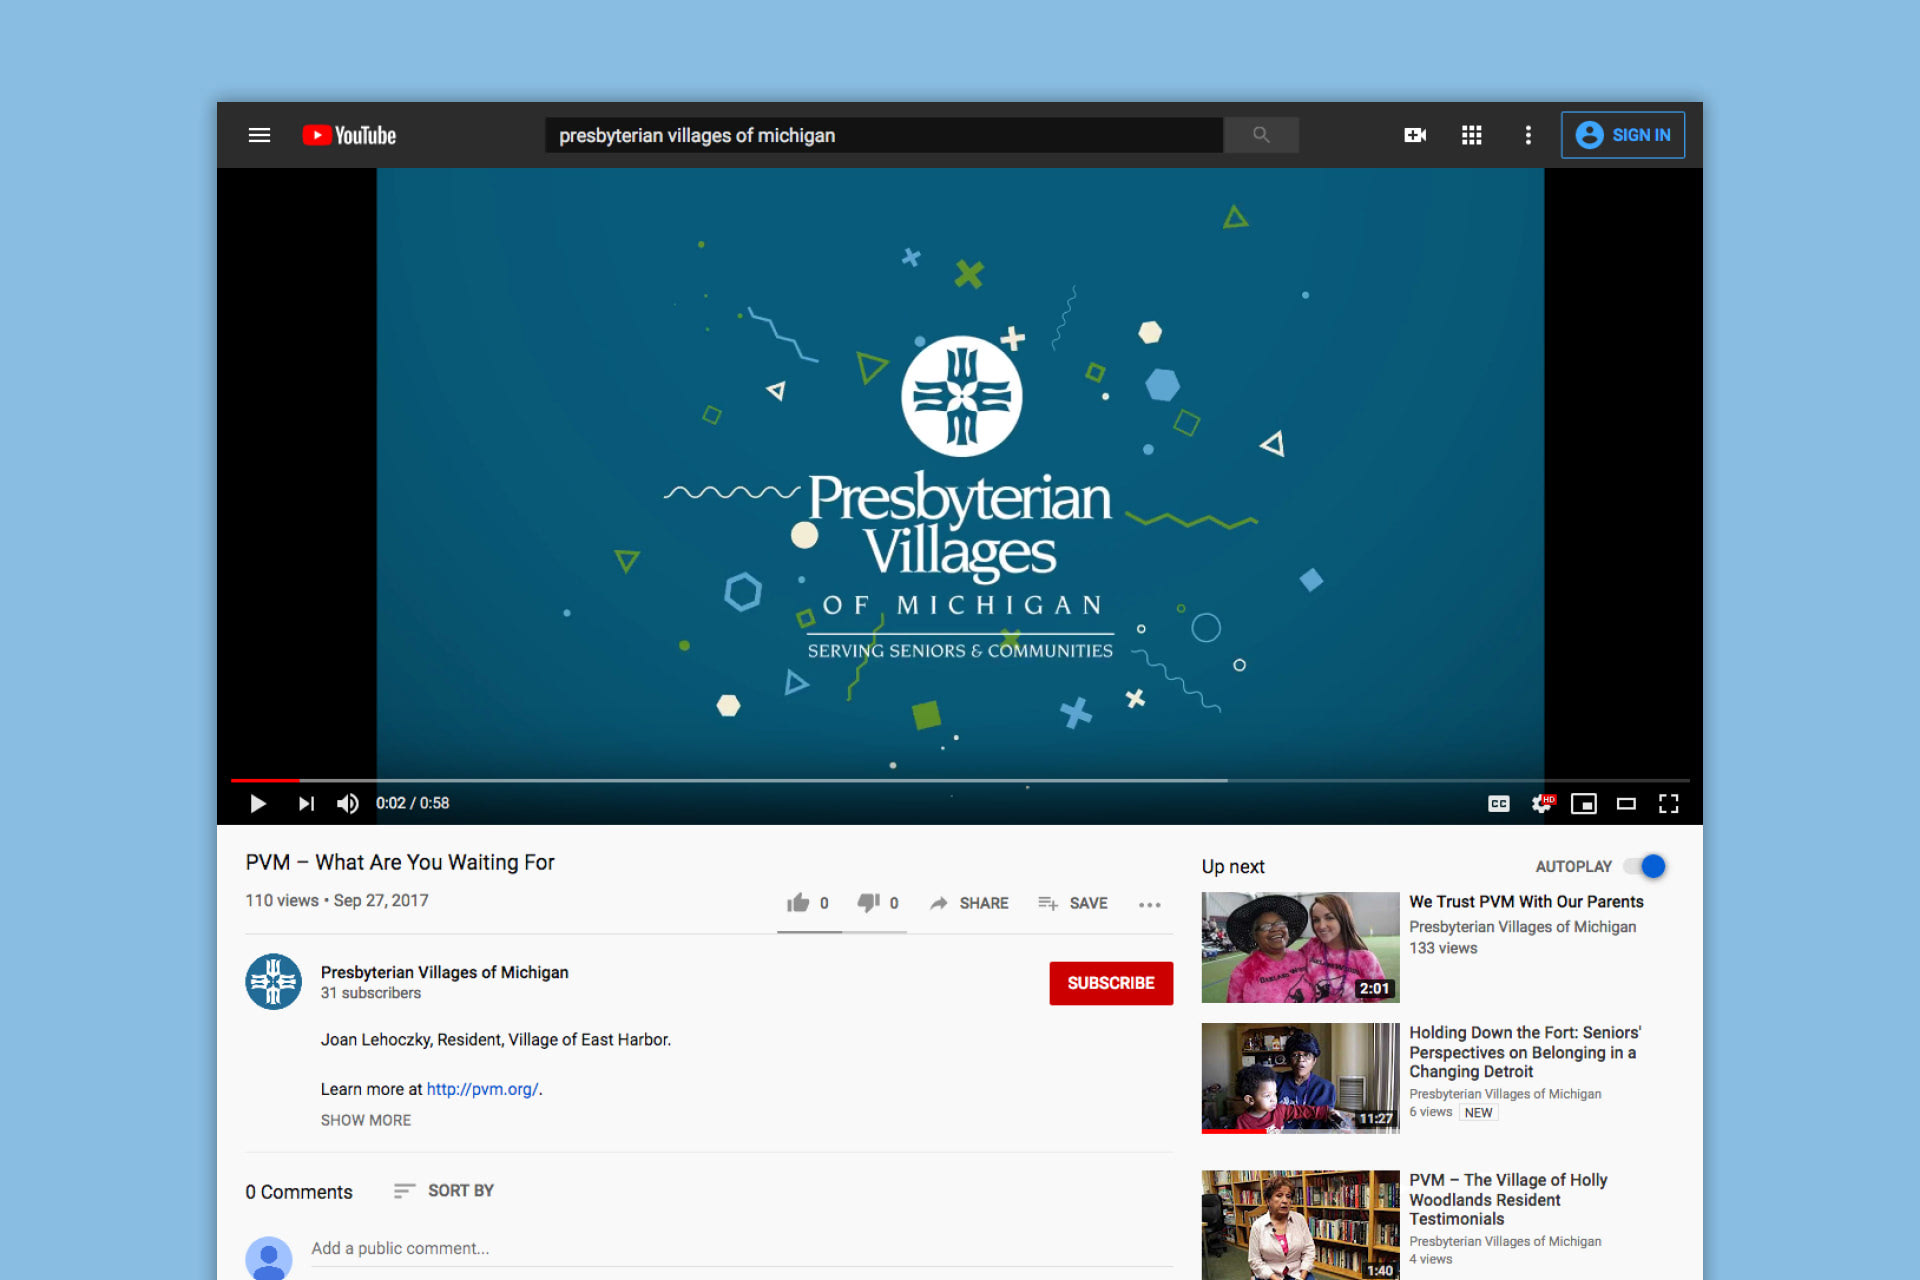1920x1280 pixels.
Task: Click the SIGN IN button
Action: coord(1623,135)
